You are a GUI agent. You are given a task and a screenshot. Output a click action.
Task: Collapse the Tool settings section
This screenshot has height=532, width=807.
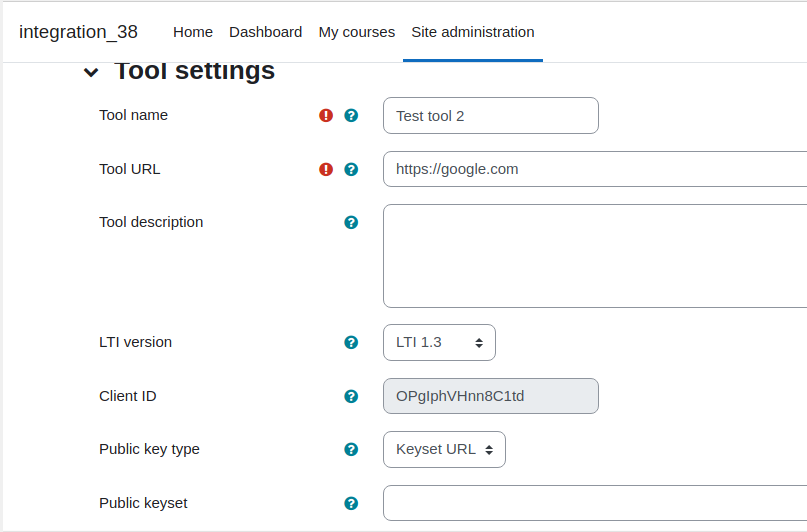tap(91, 73)
